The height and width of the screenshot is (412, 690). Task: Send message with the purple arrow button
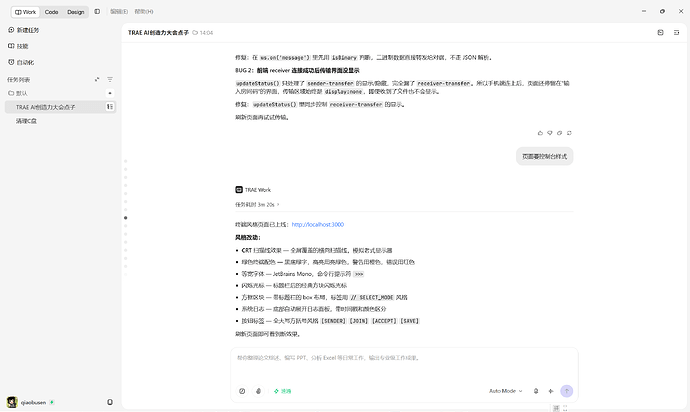(x=566, y=391)
